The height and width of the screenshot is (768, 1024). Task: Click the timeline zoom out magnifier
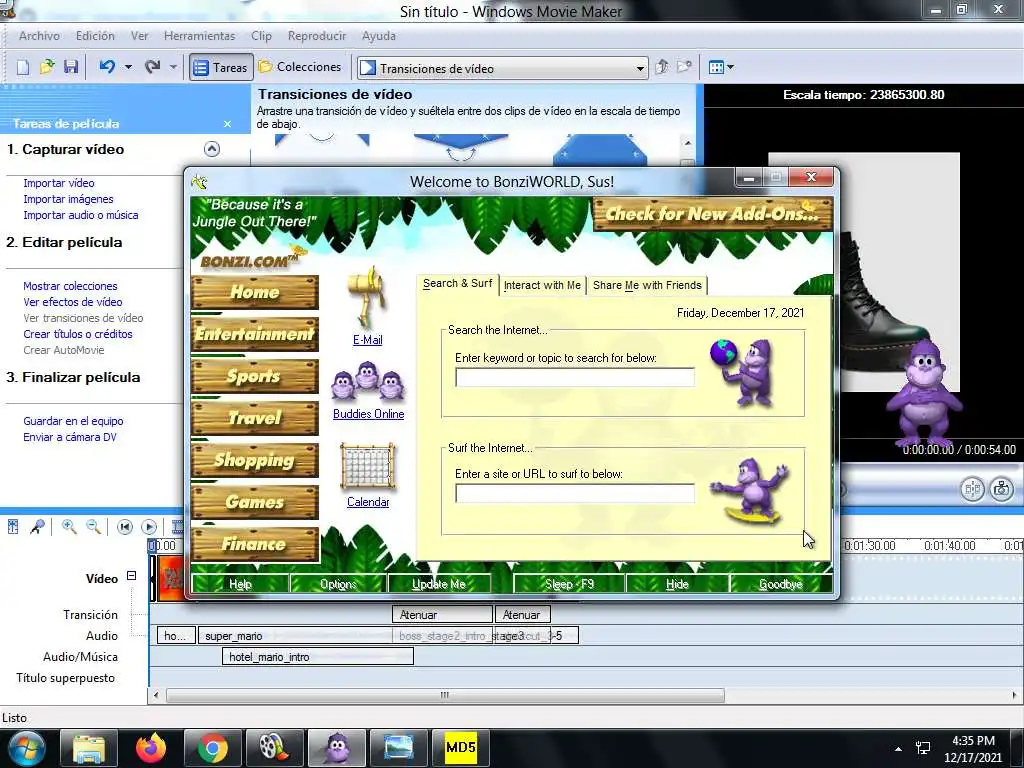(93, 526)
